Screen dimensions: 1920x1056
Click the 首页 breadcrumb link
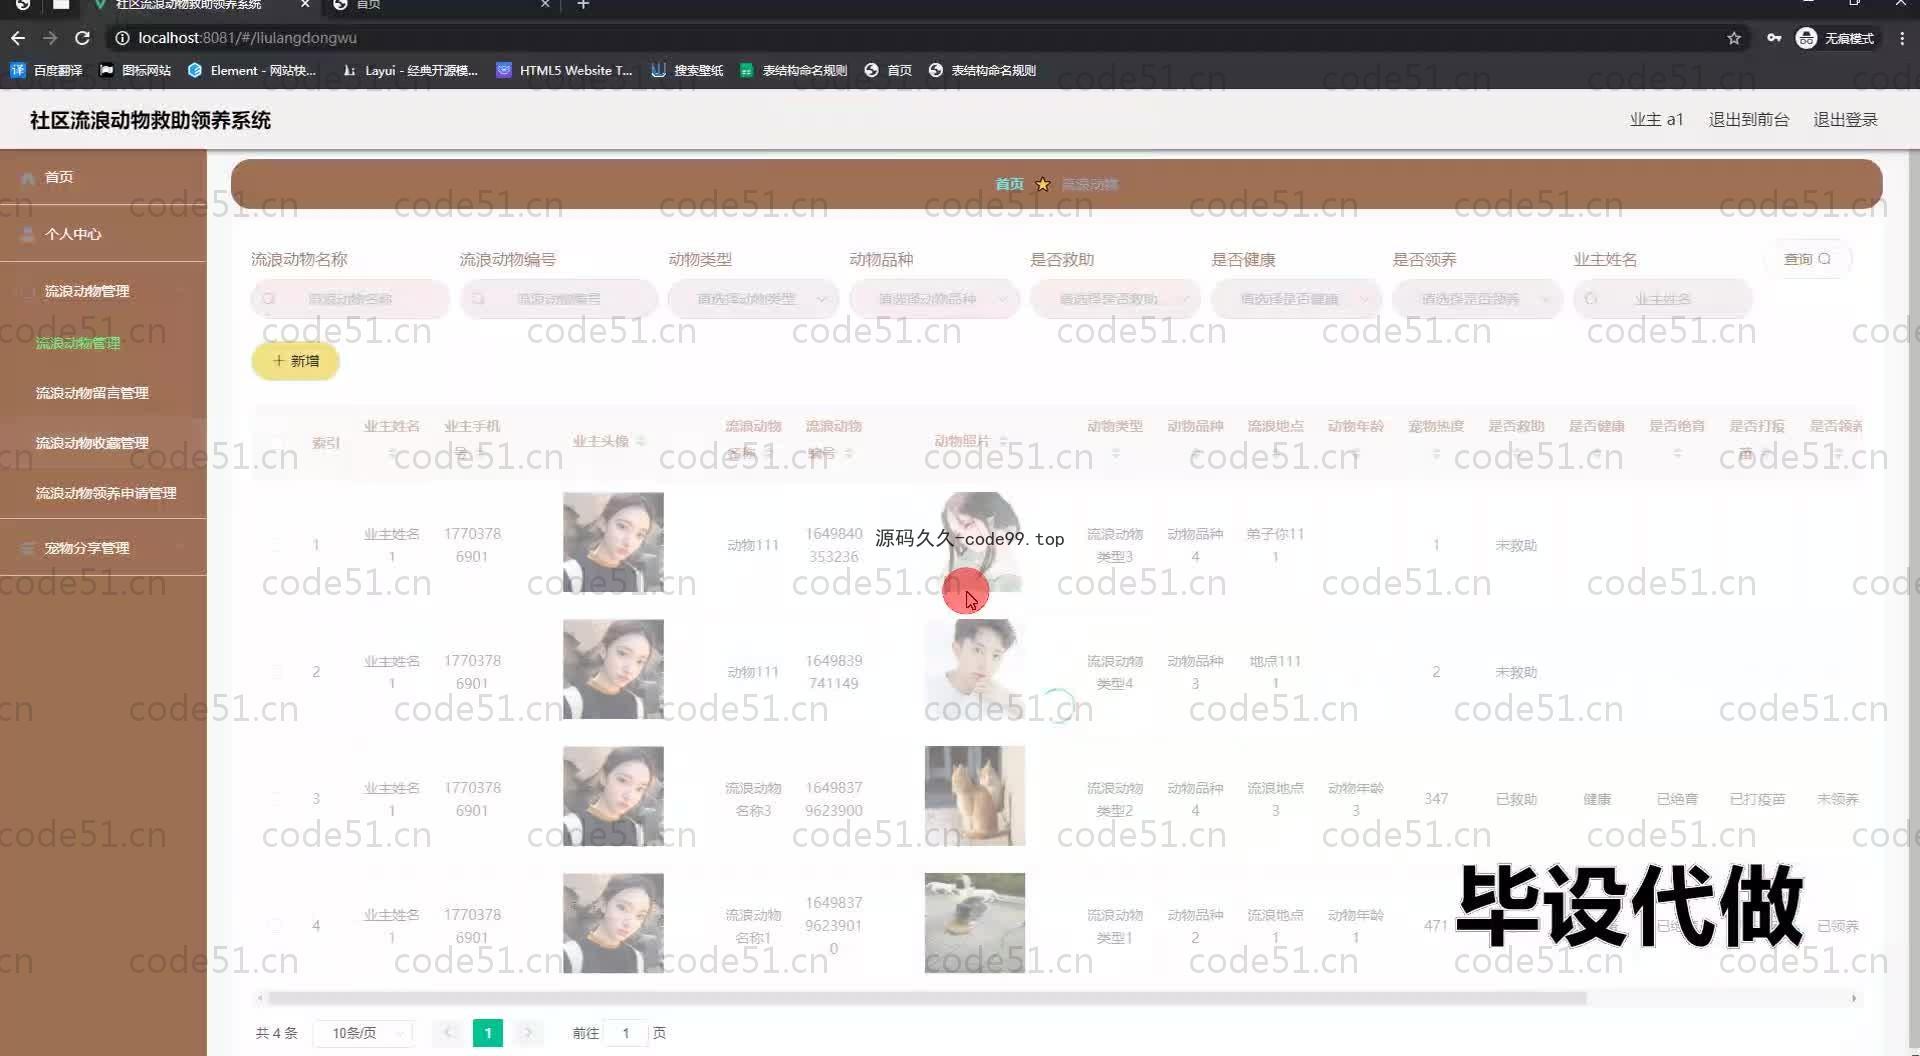pyautogui.click(x=1009, y=184)
